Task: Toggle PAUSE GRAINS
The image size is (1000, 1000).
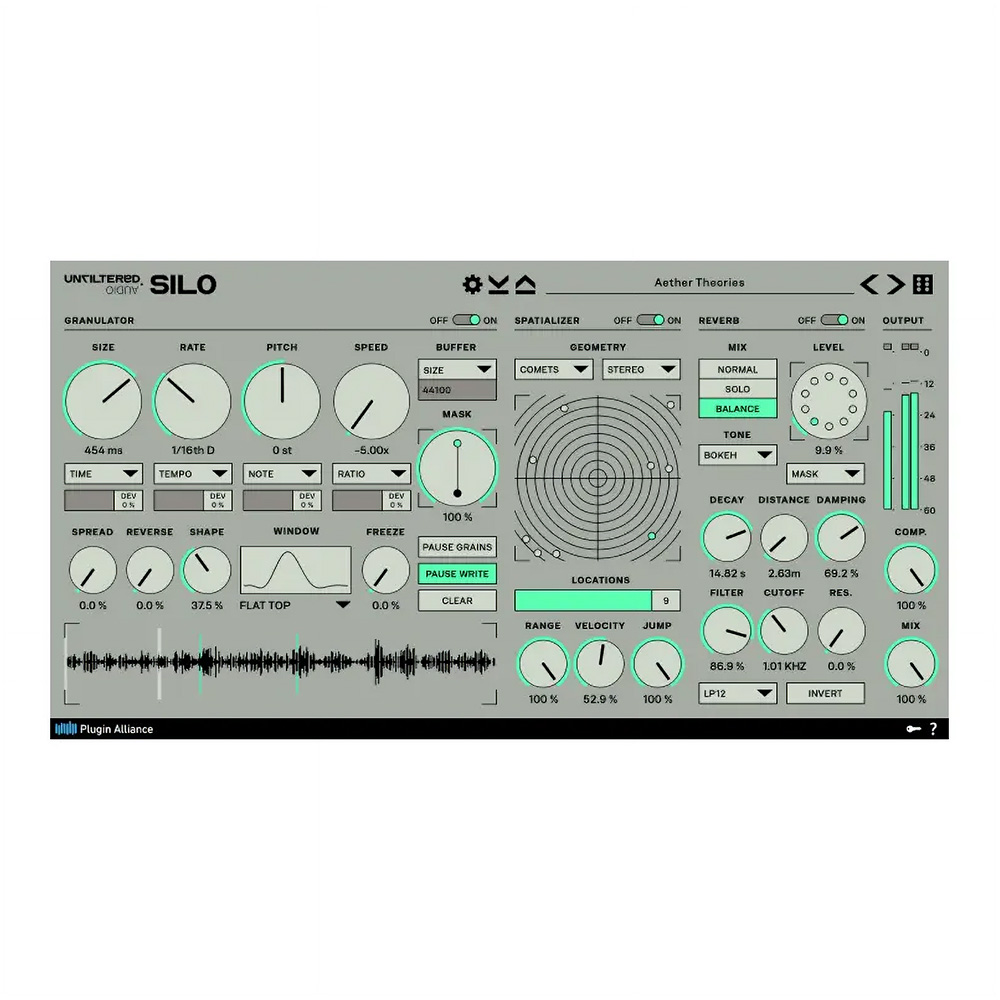Action: (x=457, y=547)
